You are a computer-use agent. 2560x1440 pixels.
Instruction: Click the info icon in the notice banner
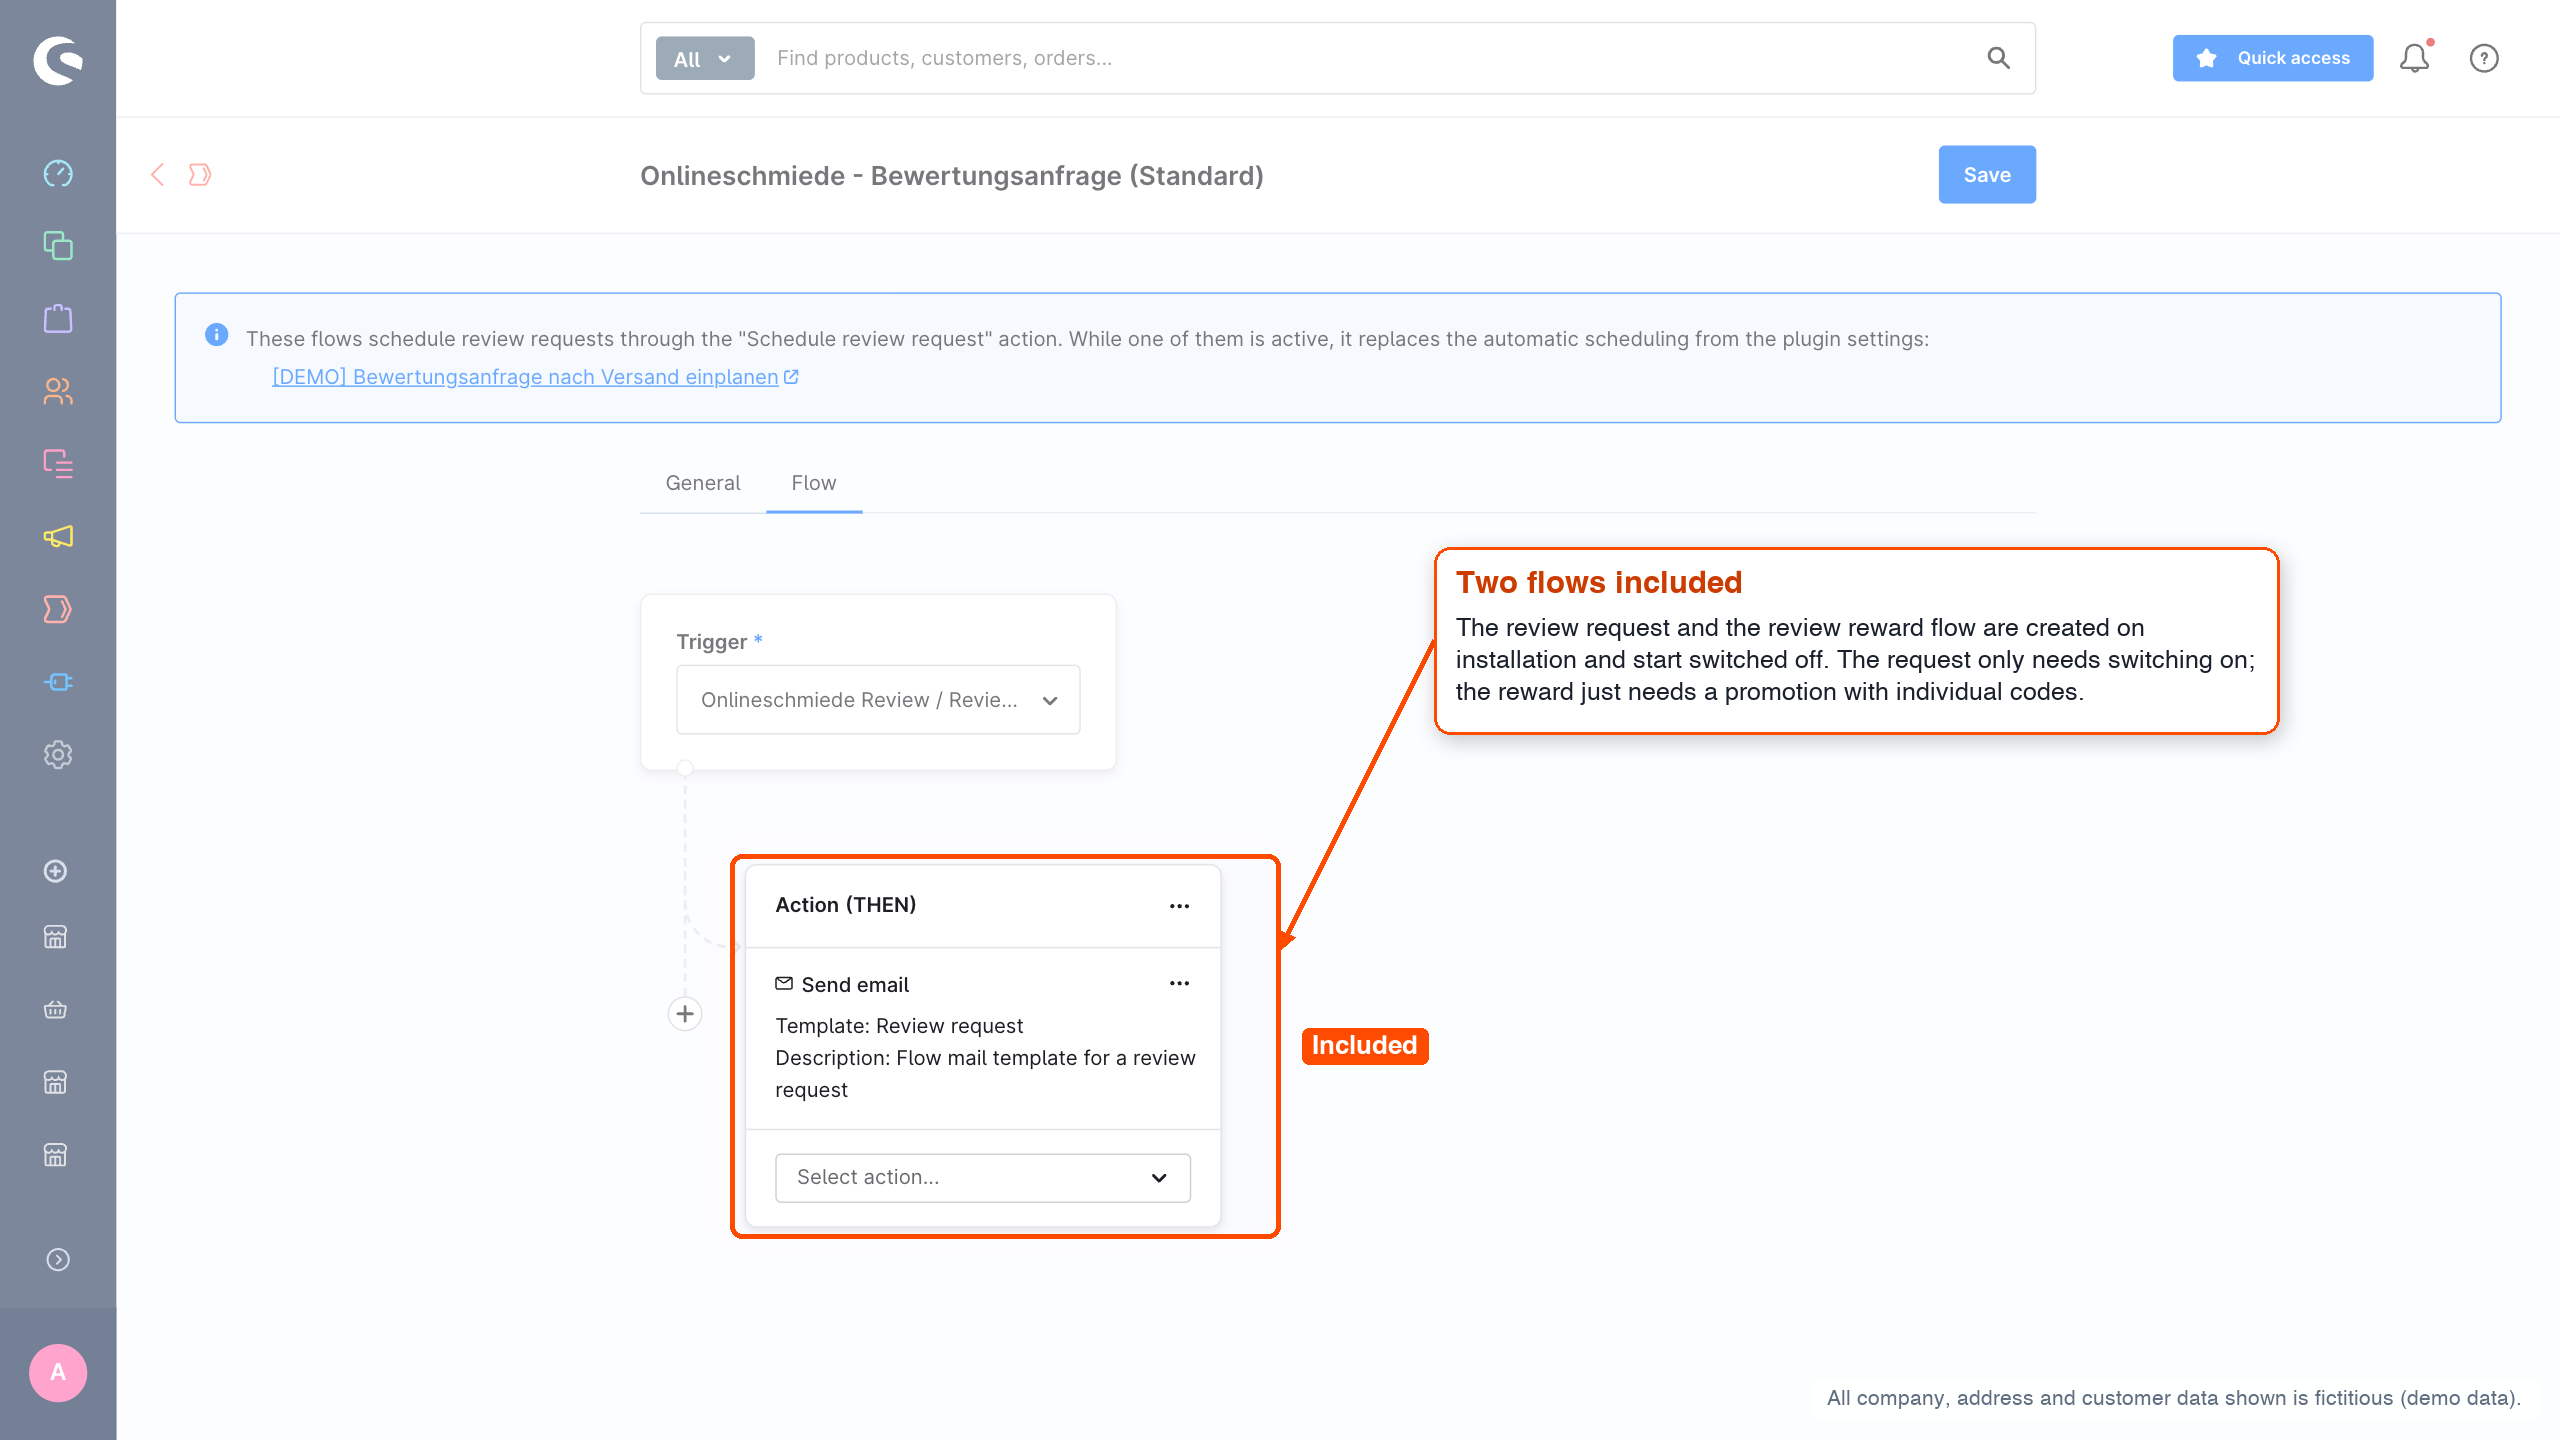pyautogui.click(x=216, y=335)
